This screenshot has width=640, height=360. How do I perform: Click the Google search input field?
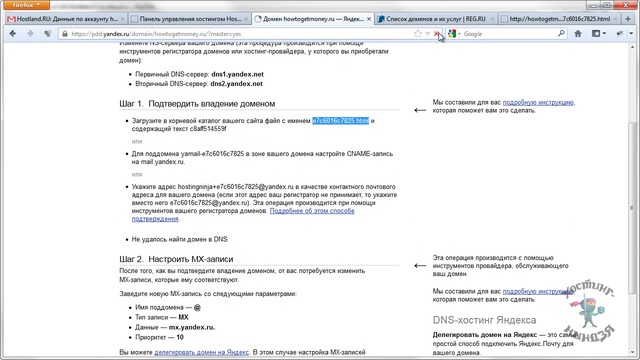[509, 34]
